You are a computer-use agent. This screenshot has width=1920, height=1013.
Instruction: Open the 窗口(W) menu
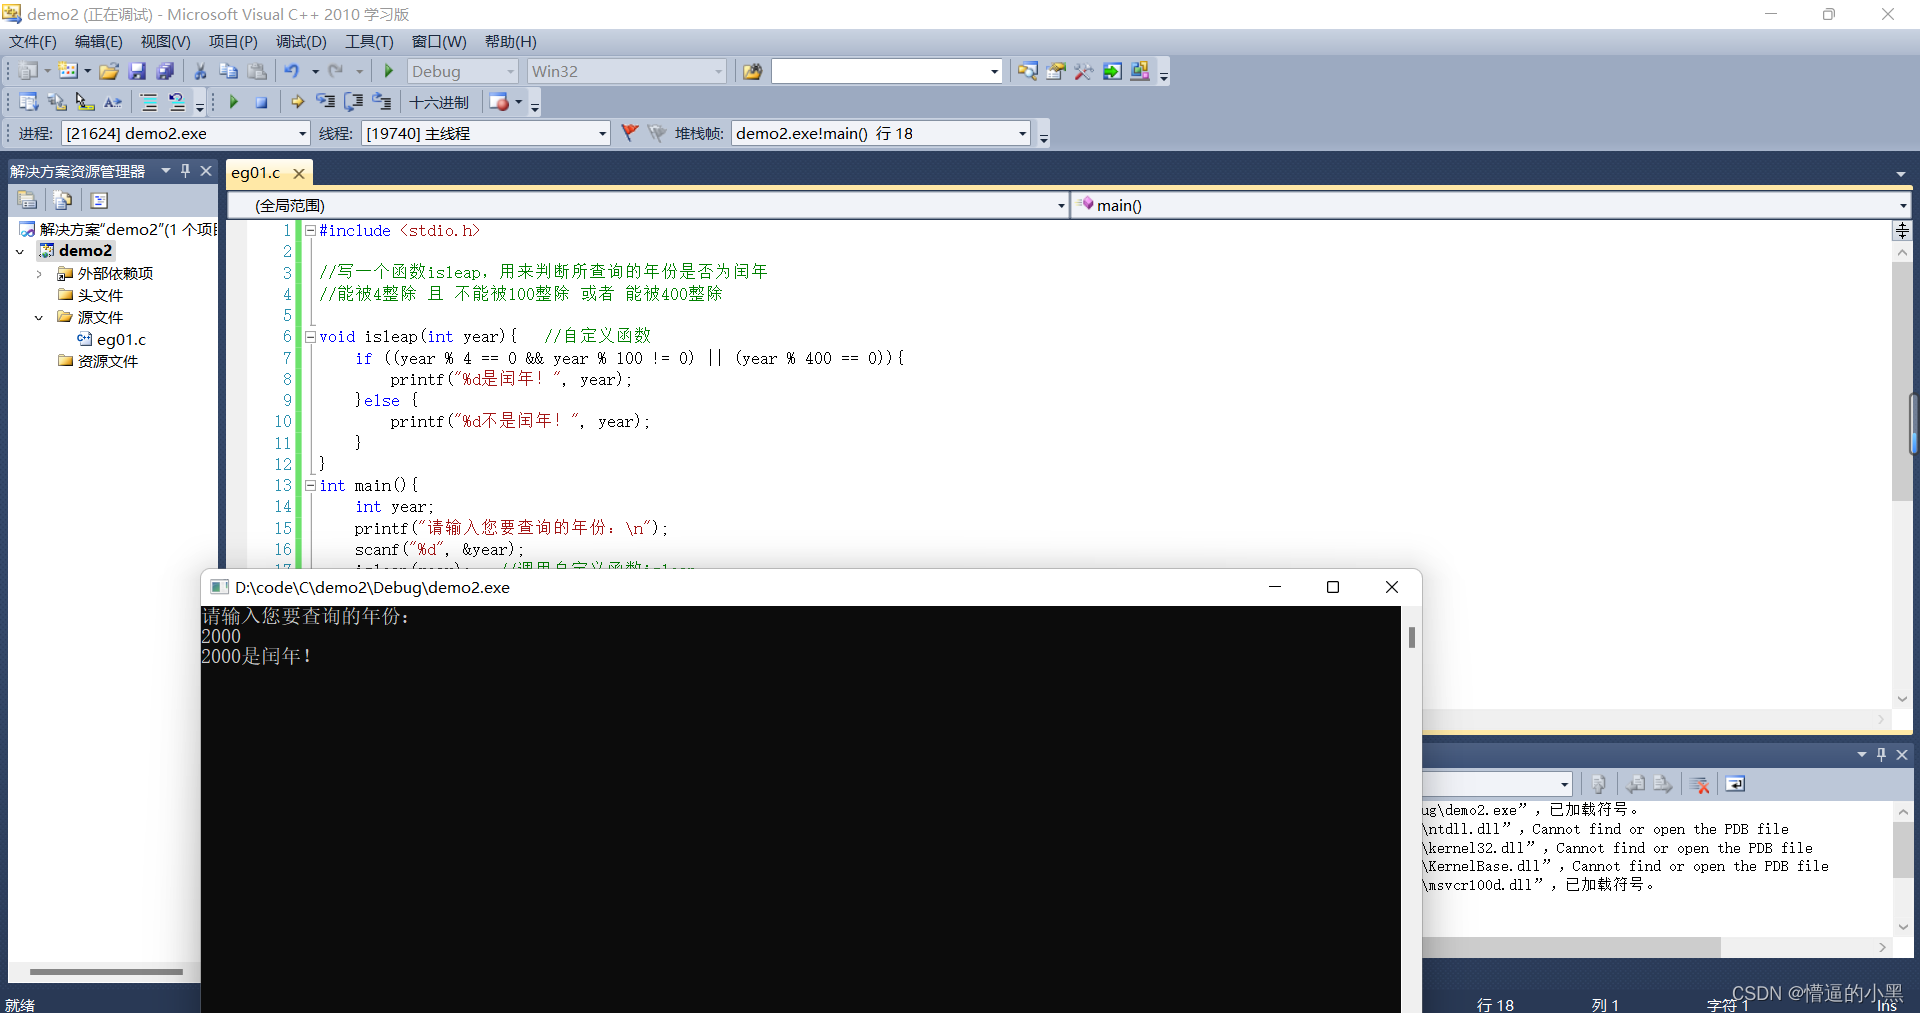(439, 41)
